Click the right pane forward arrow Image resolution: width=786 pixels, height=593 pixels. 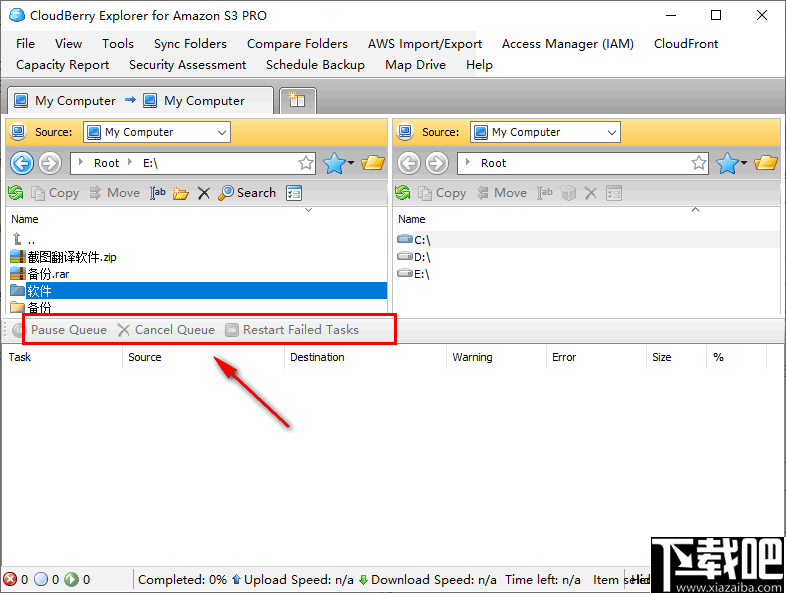(x=437, y=163)
